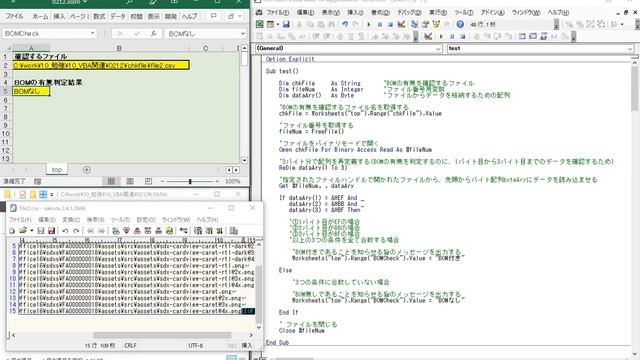Click the Sub test() line in VBA code
This screenshot has width=640, height=360.
click(282, 71)
